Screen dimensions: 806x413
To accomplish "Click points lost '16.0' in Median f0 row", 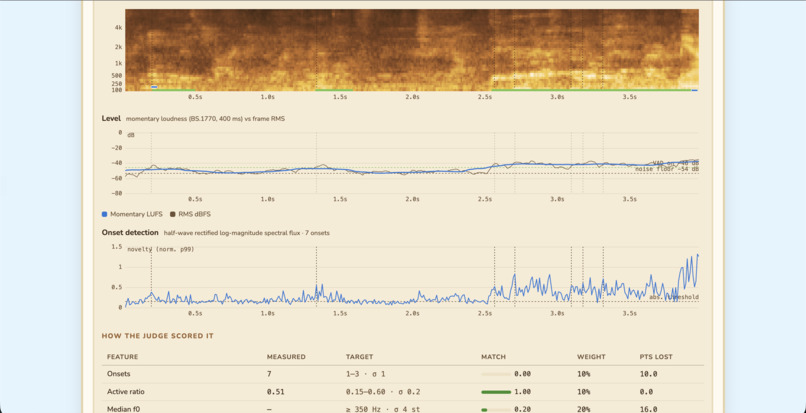I will pos(648,409).
